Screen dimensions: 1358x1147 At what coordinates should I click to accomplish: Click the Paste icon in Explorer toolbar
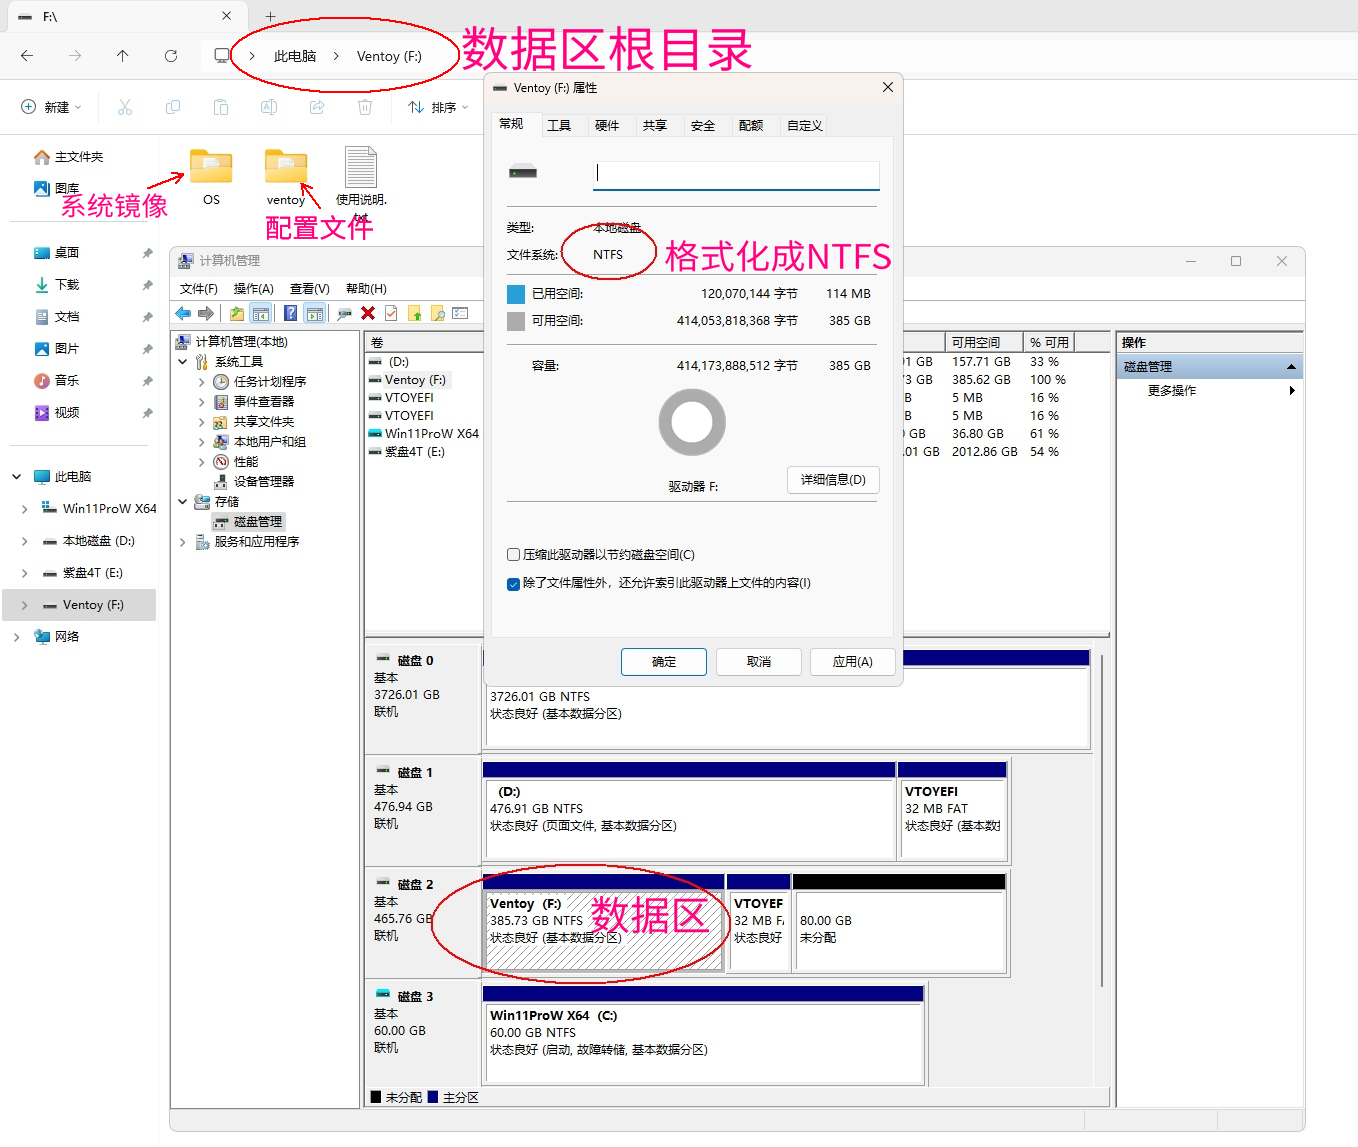(221, 107)
